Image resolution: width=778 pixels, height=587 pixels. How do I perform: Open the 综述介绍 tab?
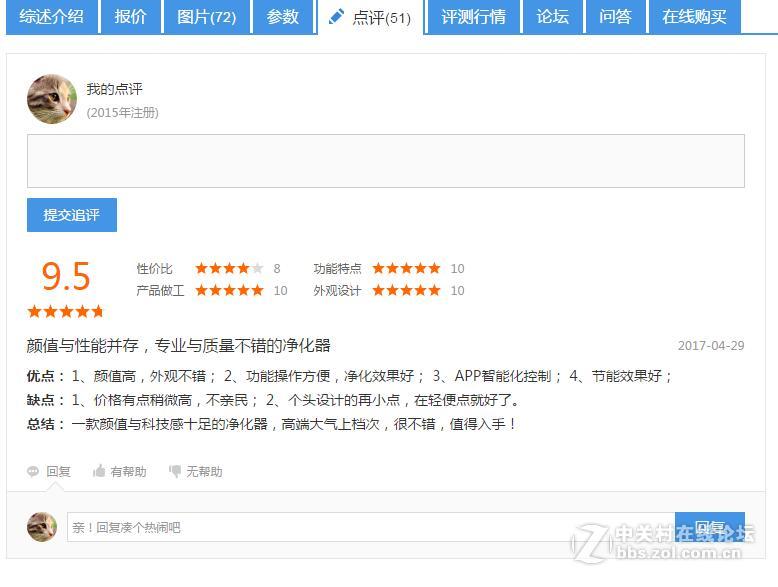pos(52,17)
